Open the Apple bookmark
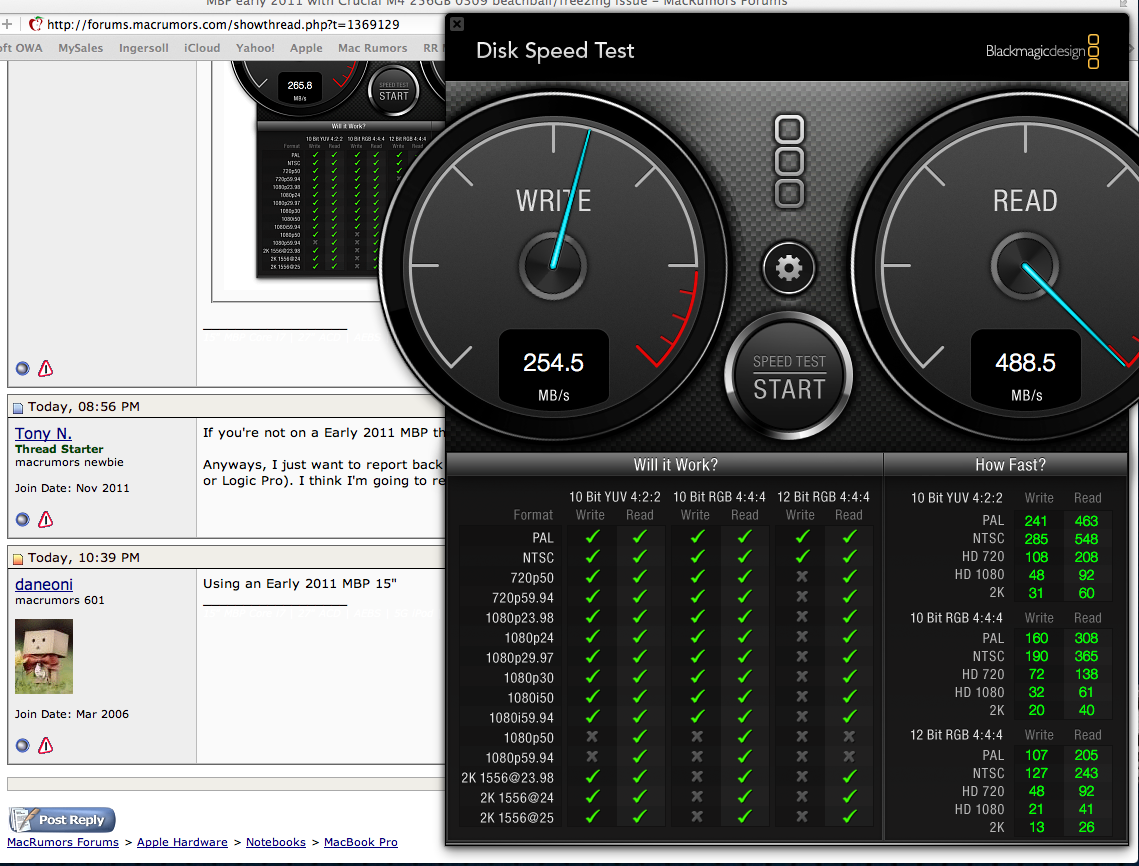This screenshot has width=1139, height=866. [x=306, y=48]
